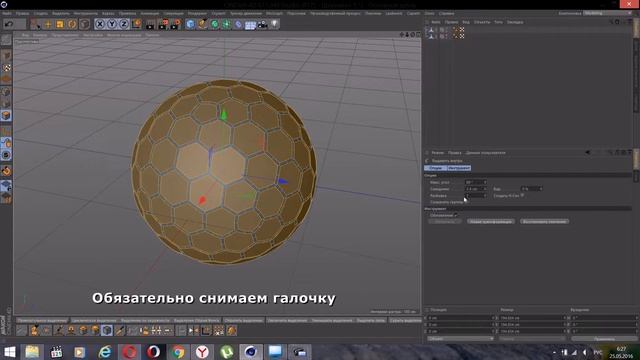Screen dimensions: 640x360
Task: Click the viewport rotate navigation icon at top-right
Action: pos(412,35)
